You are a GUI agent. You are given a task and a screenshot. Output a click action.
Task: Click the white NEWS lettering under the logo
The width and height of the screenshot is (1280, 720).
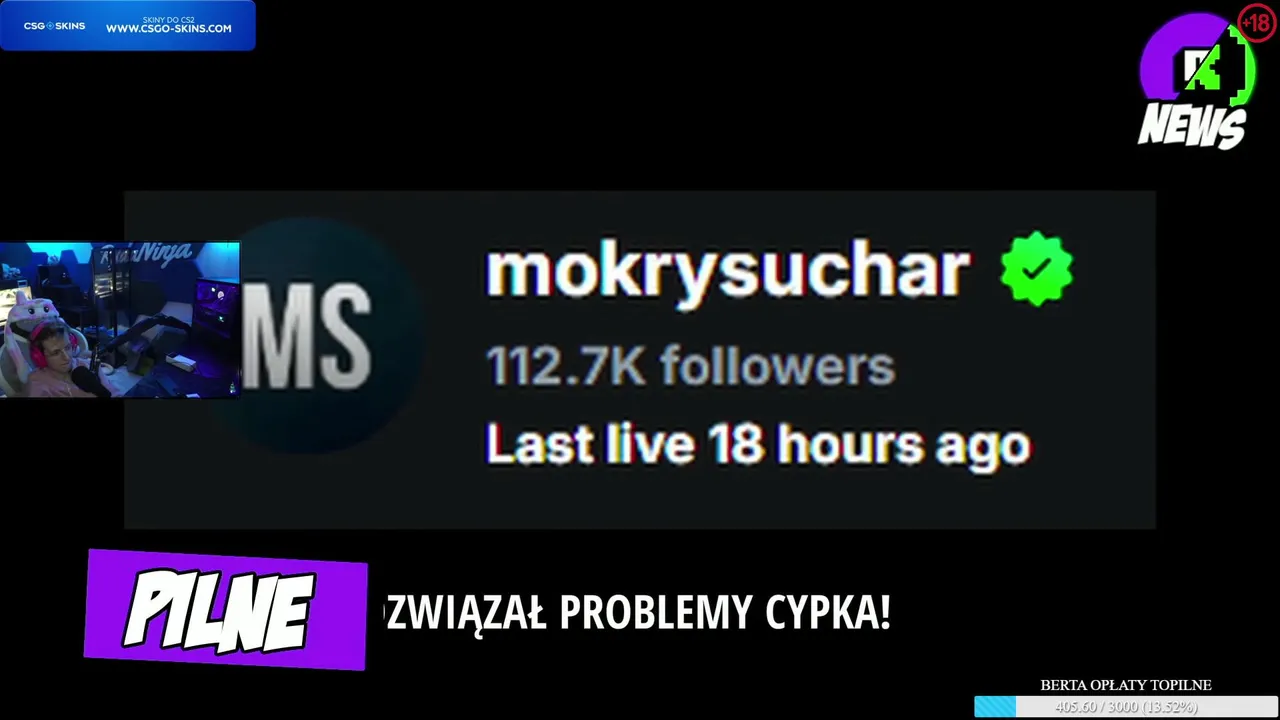point(1192,126)
